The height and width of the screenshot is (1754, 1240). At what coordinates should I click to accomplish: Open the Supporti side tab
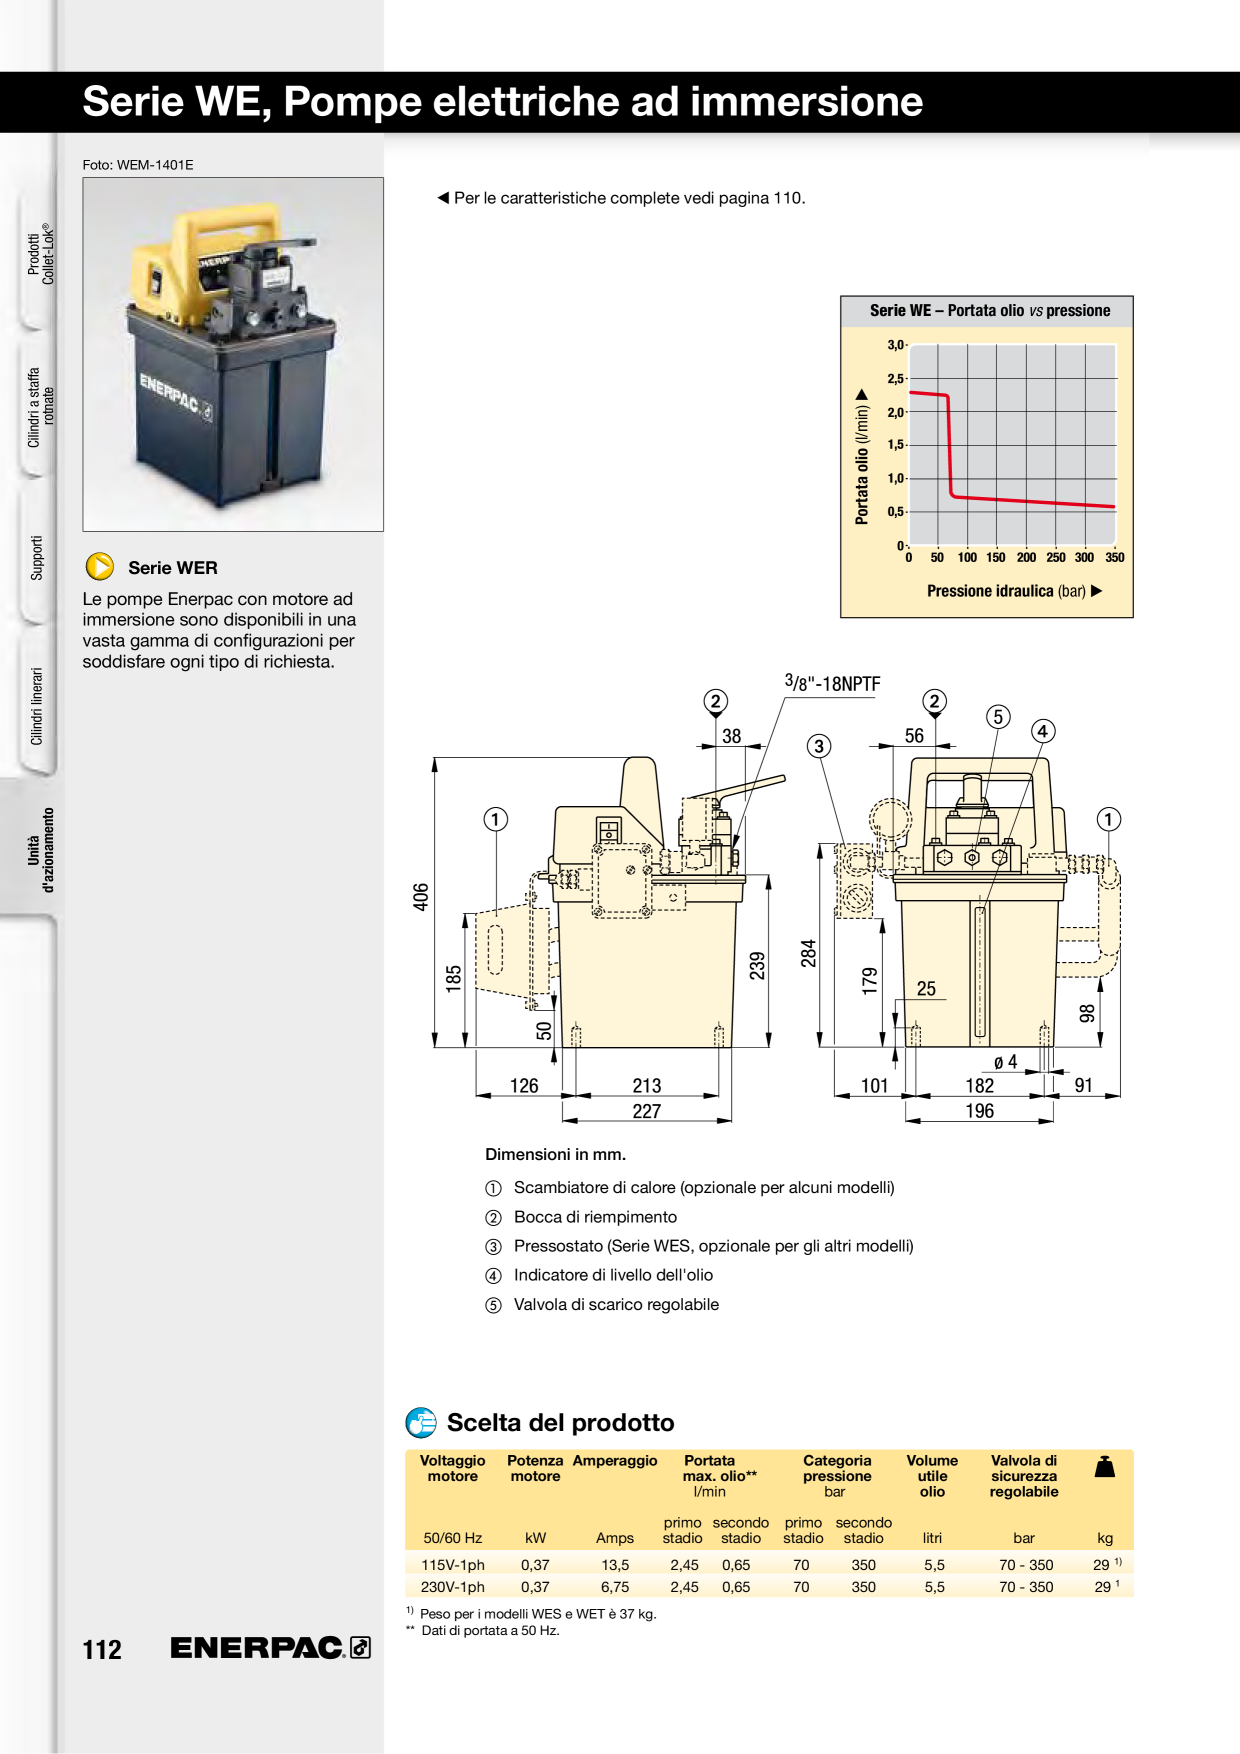(37, 558)
